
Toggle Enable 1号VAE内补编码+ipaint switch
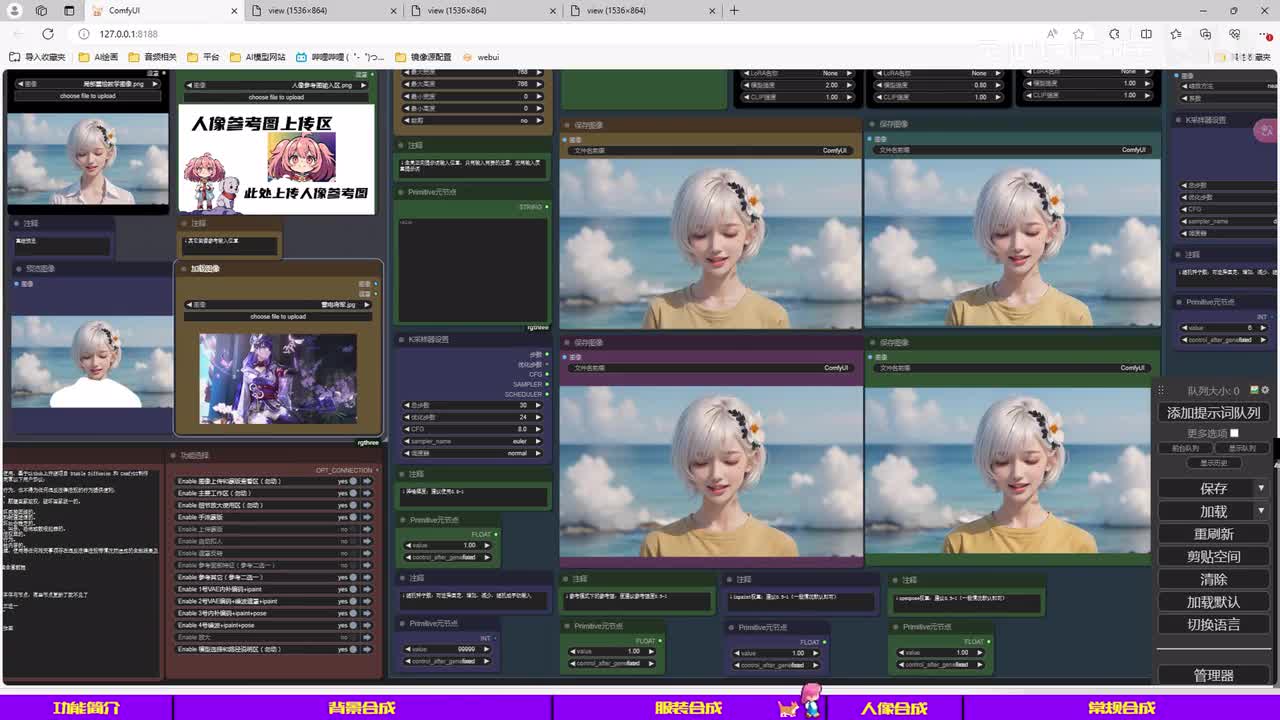(352, 589)
